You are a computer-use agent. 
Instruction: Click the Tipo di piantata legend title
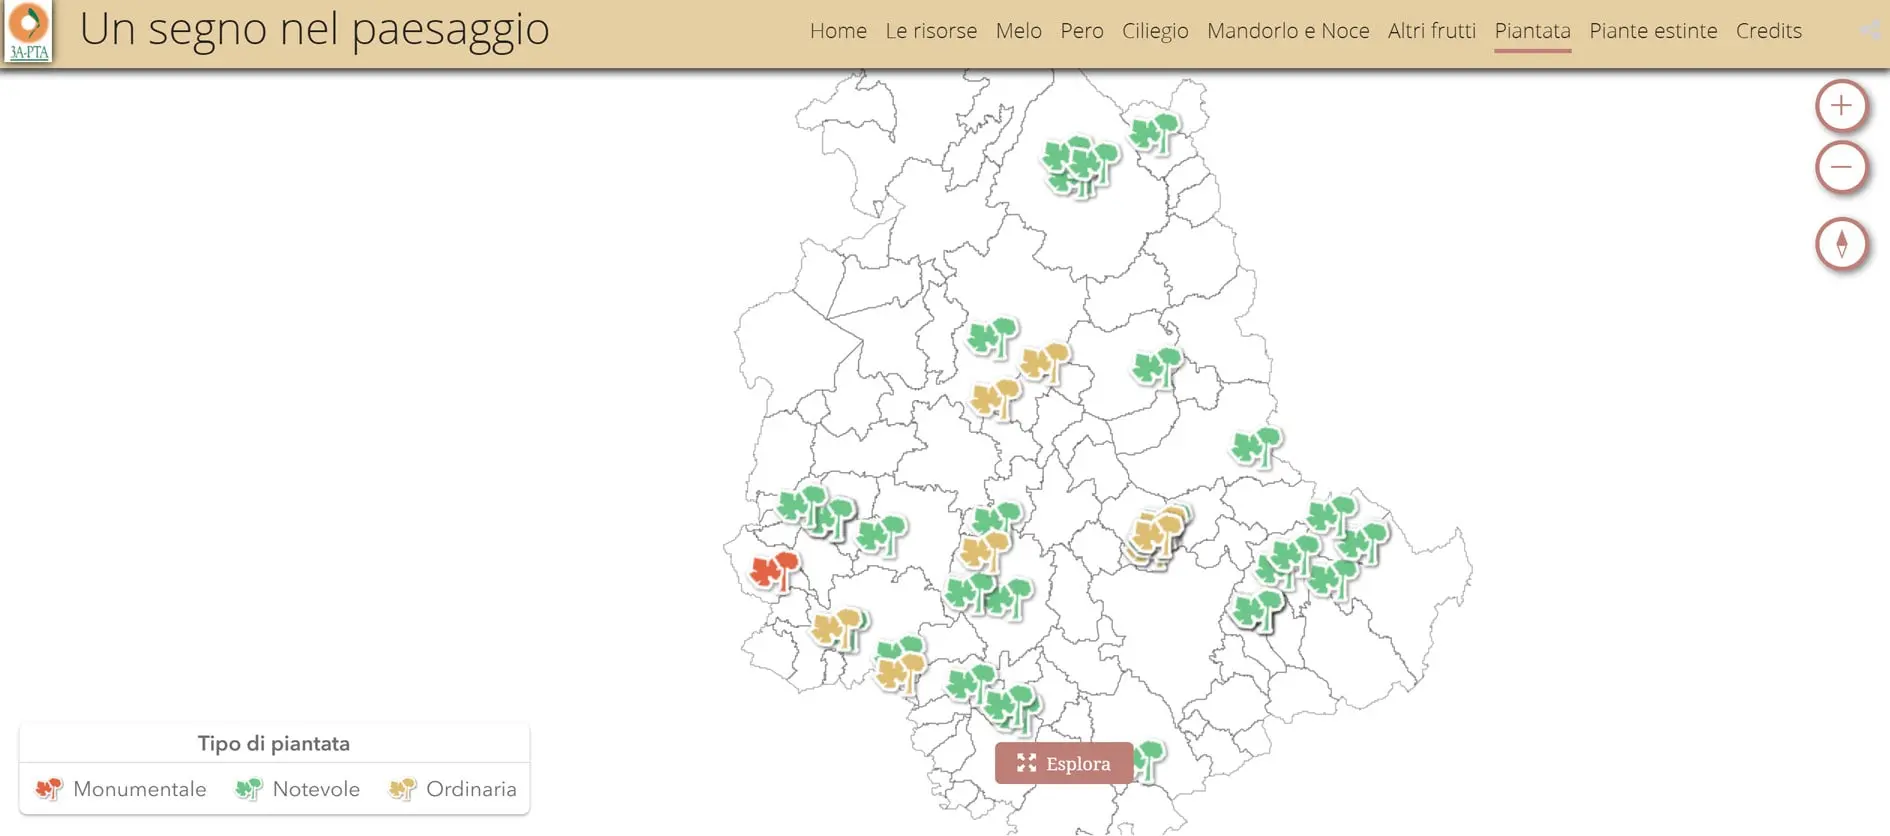click(x=274, y=744)
